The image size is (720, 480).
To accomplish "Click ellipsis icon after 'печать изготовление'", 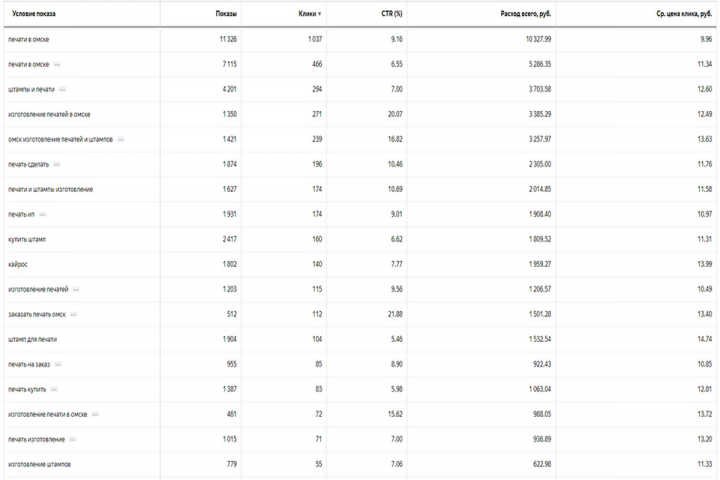I will [x=74, y=439].
